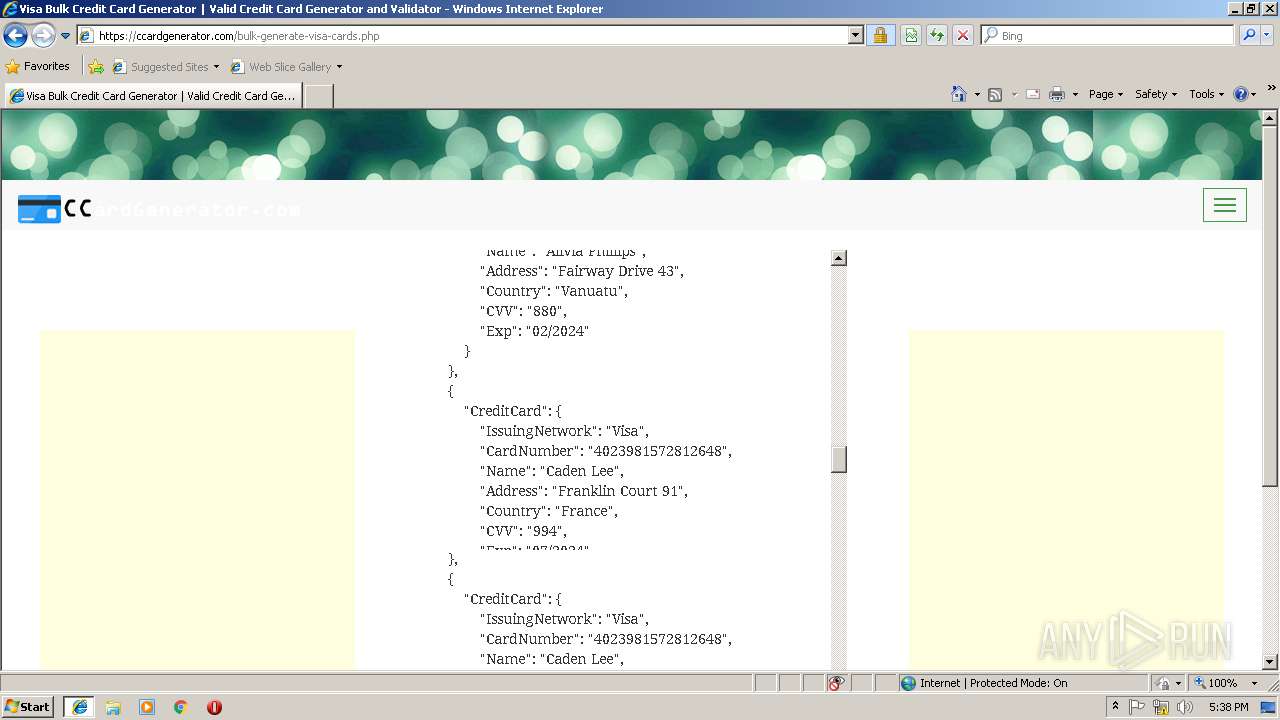Image resolution: width=1280 pixels, height=720 pixels.
Task: Click the status bar security padlock dropdown
Action: 1167,683
